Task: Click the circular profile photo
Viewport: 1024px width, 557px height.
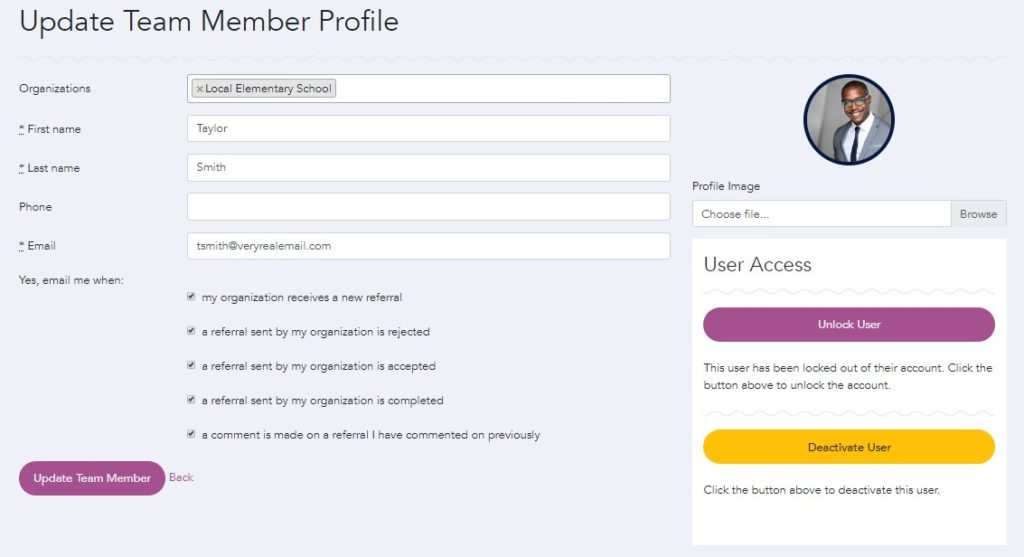Action: point(848,120)
